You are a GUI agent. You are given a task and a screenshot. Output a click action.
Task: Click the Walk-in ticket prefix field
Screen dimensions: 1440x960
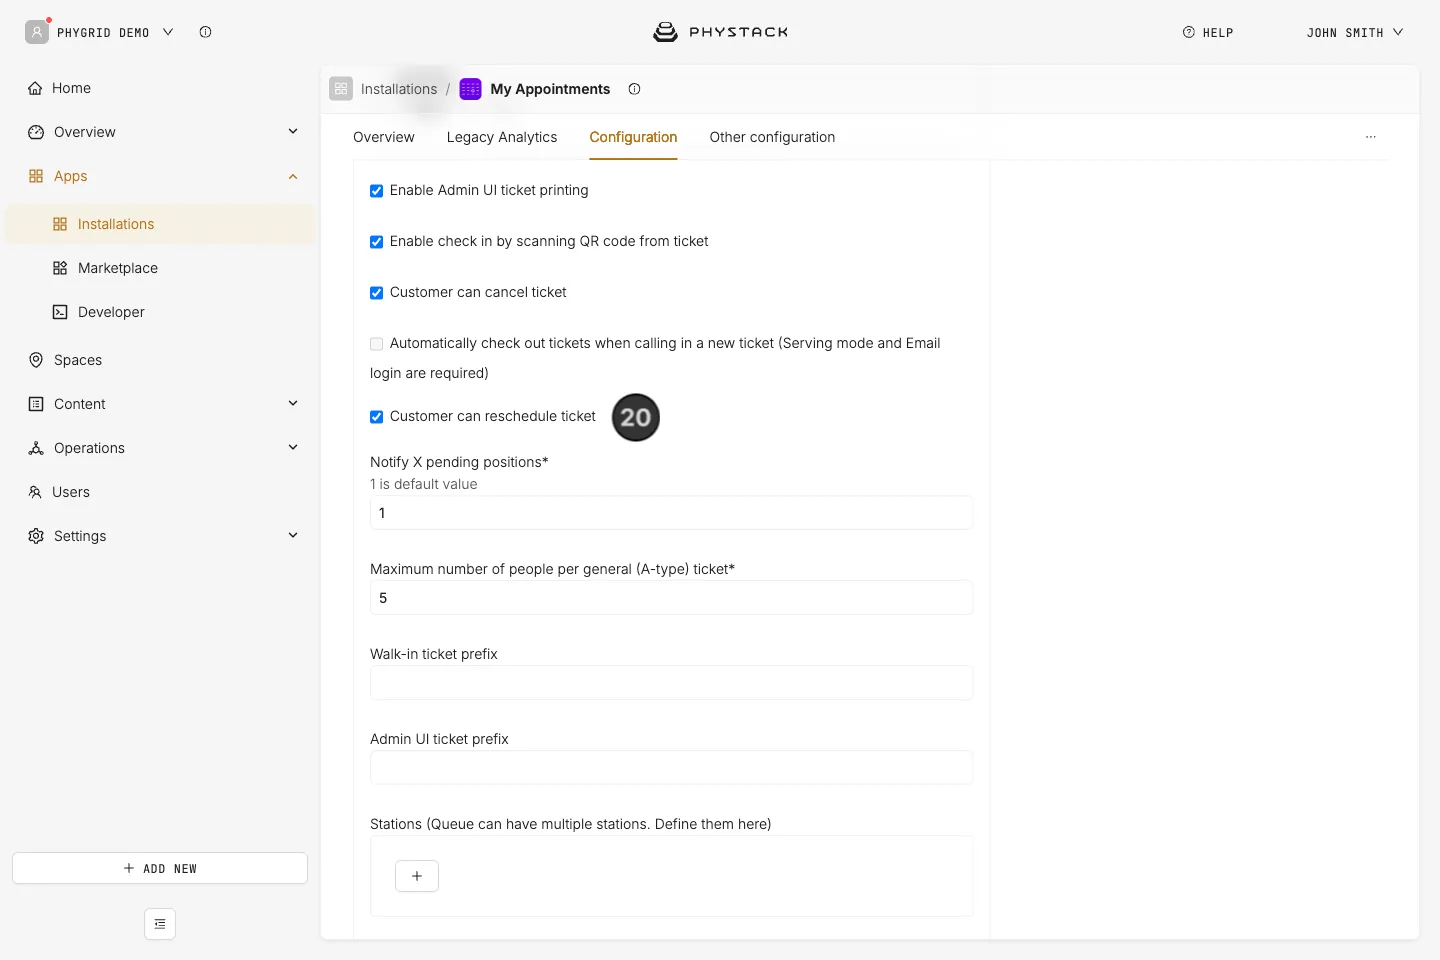click(x=671, y=683)
